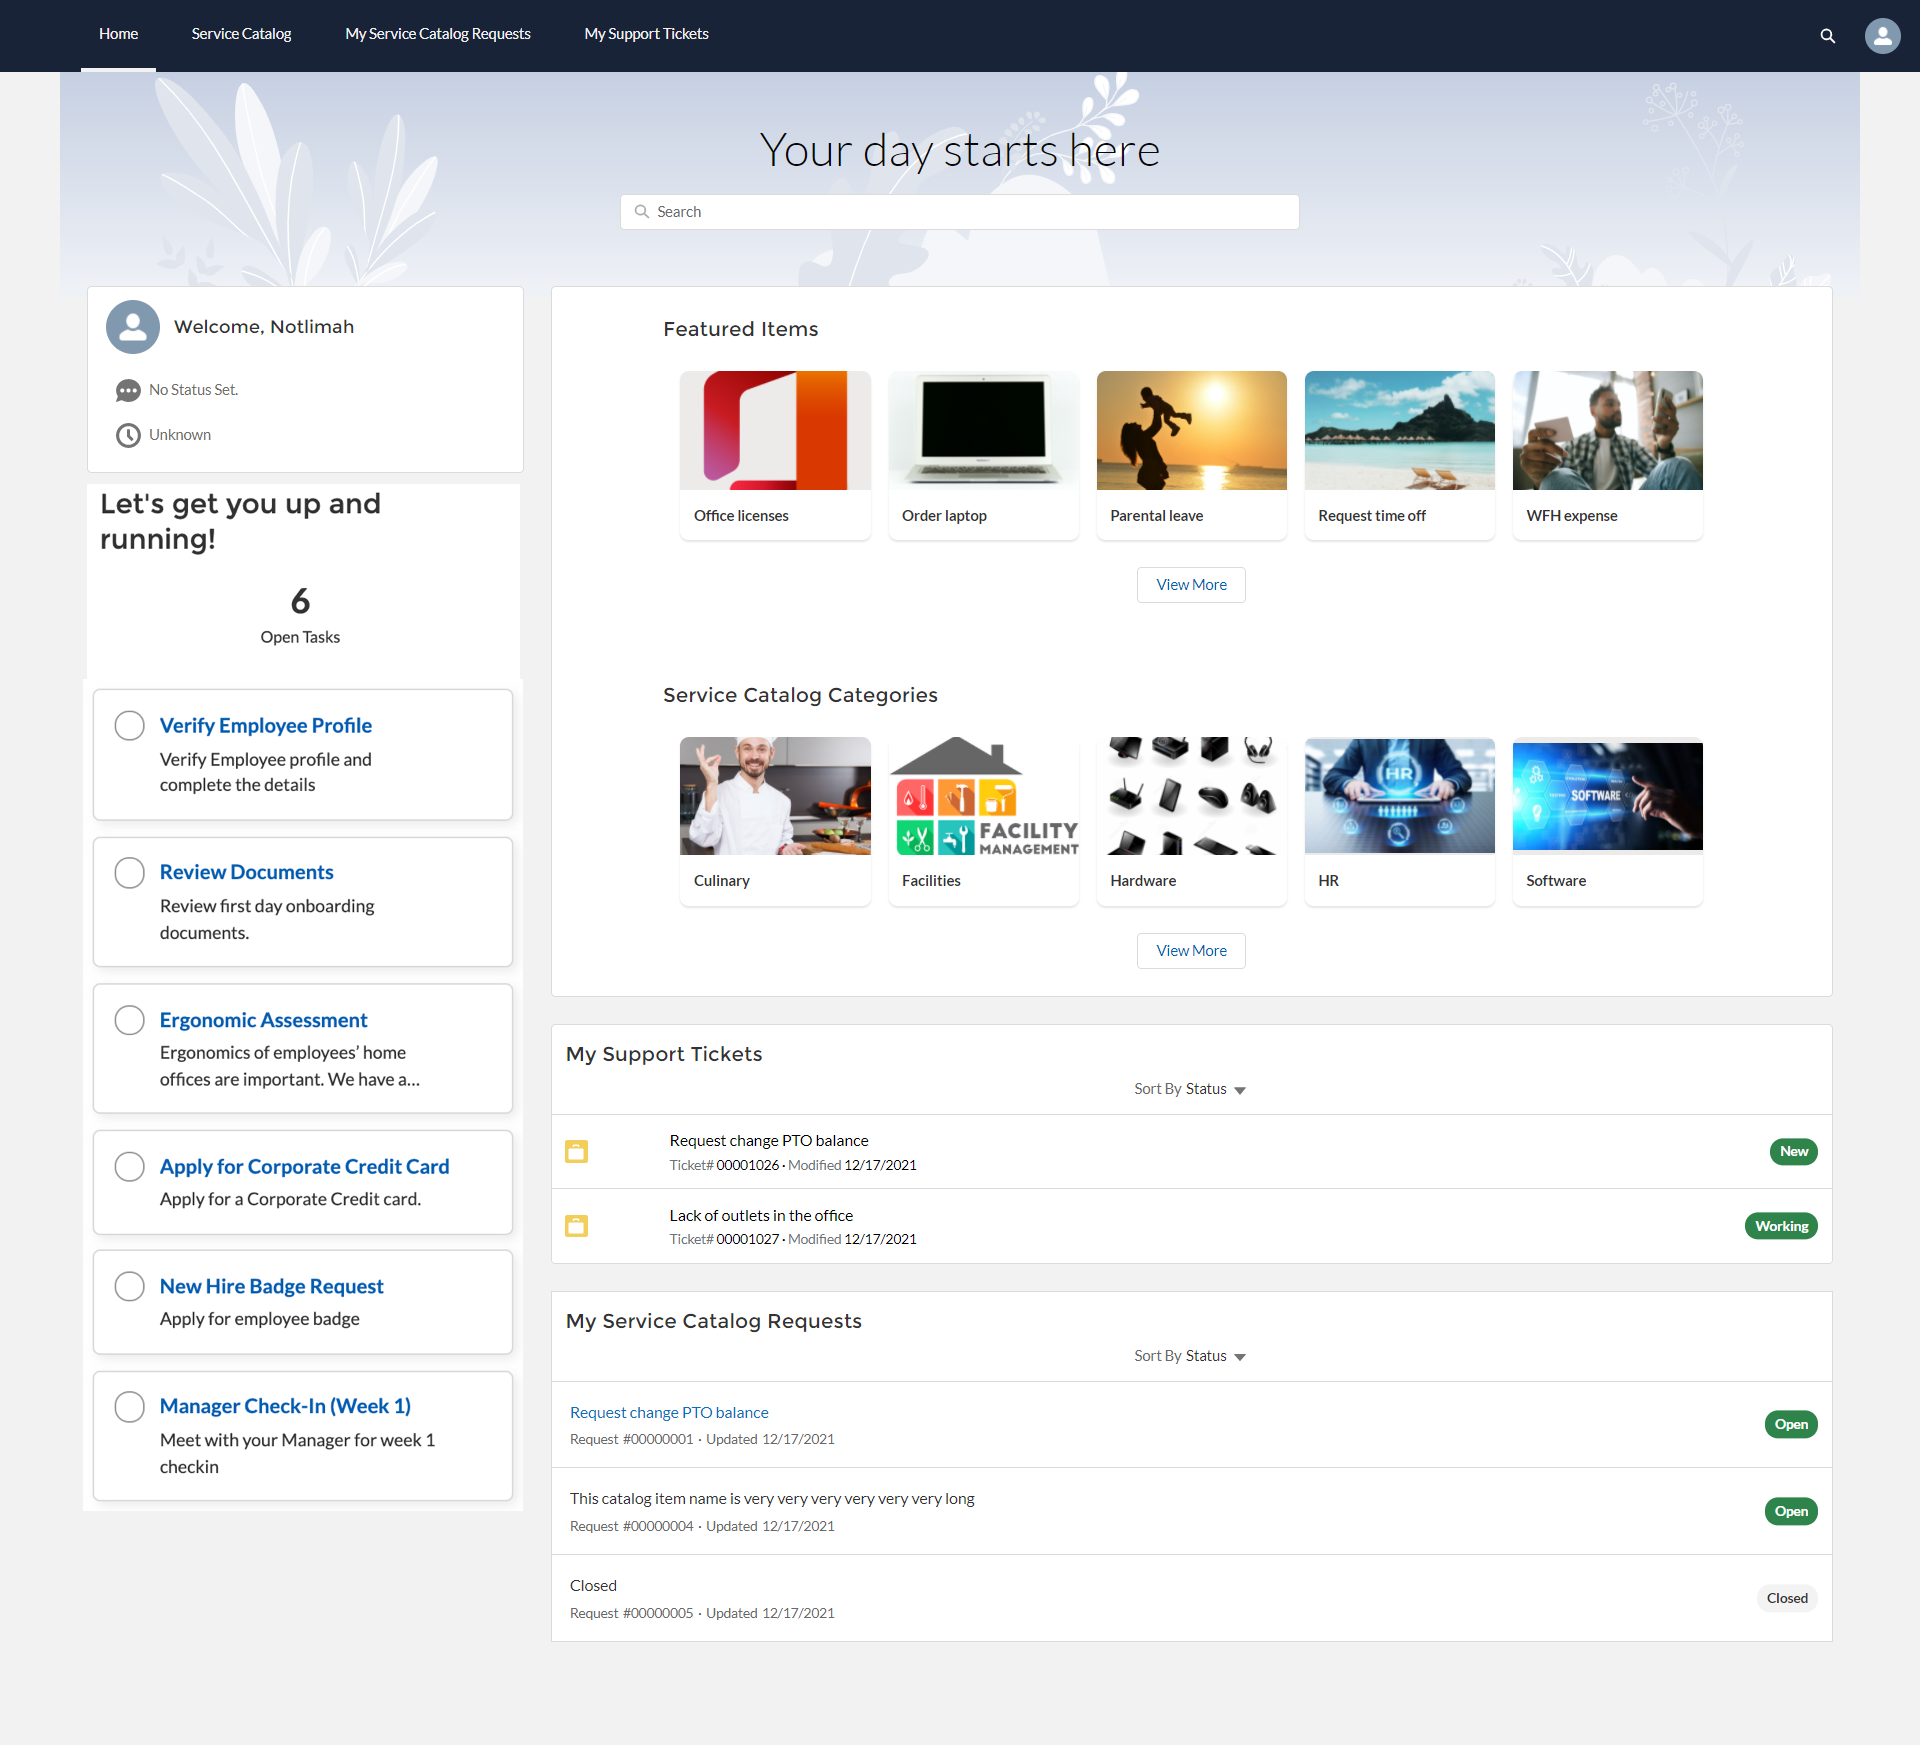1920x1745 pixels.
Task: Click the folder icon for ticket 00001027
Action: coord(577,1226)
